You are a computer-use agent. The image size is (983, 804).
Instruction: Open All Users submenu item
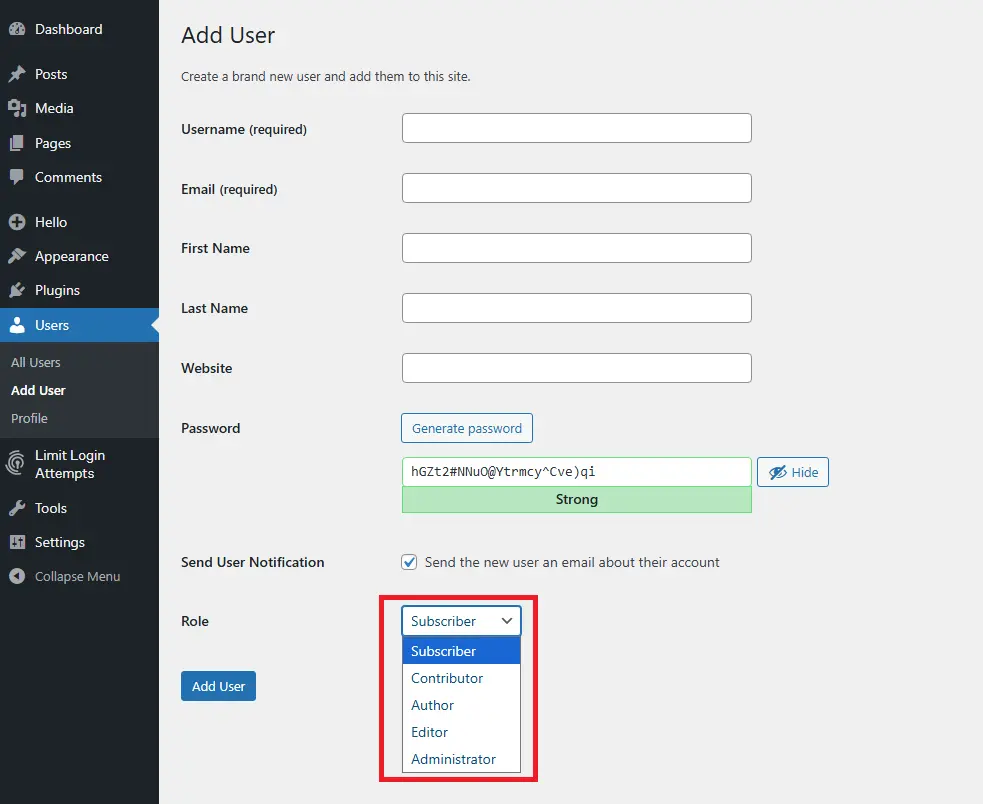[x=35, y=362]
